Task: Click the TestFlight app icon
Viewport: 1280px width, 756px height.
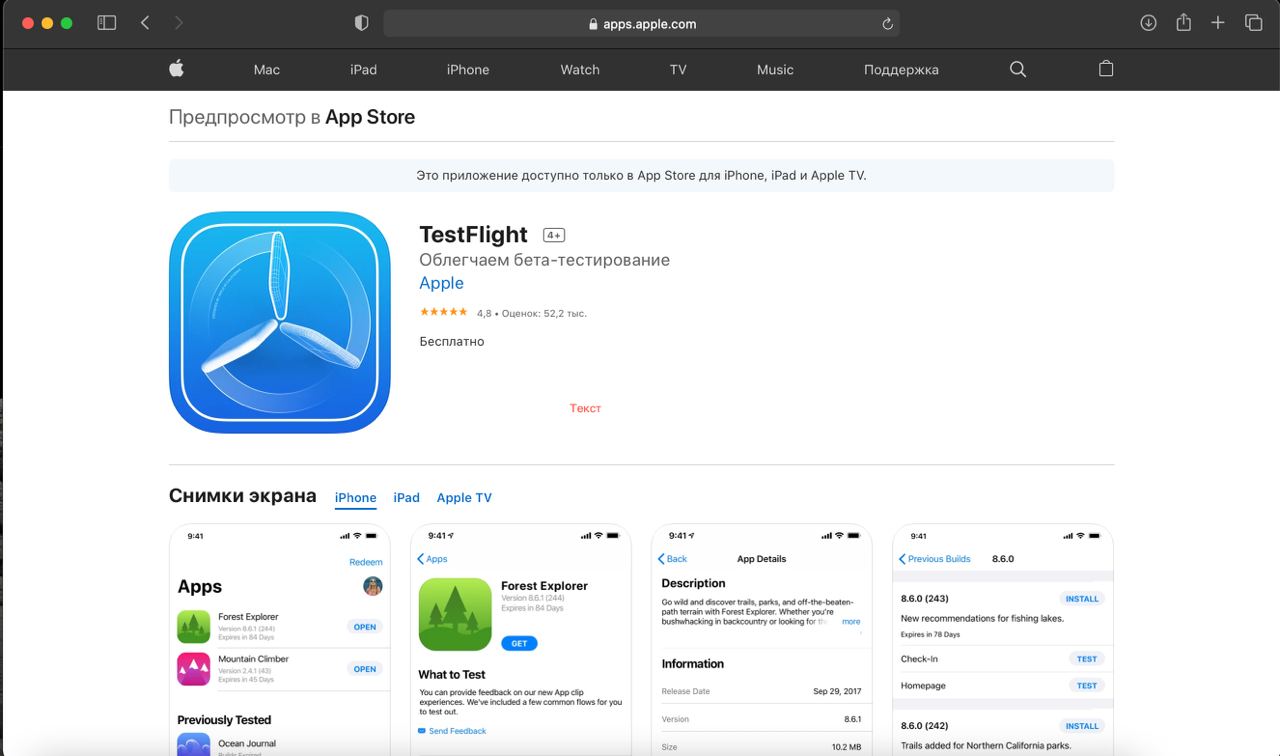Action: click(280, 322)
